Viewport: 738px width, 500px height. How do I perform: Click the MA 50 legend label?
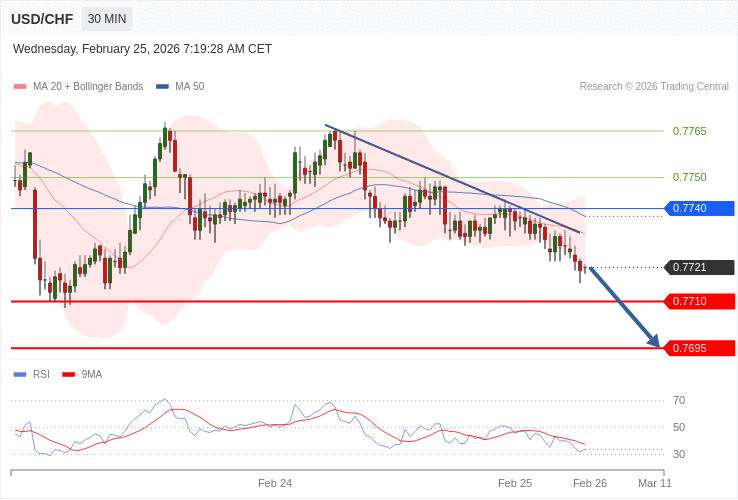coord(190,87)
